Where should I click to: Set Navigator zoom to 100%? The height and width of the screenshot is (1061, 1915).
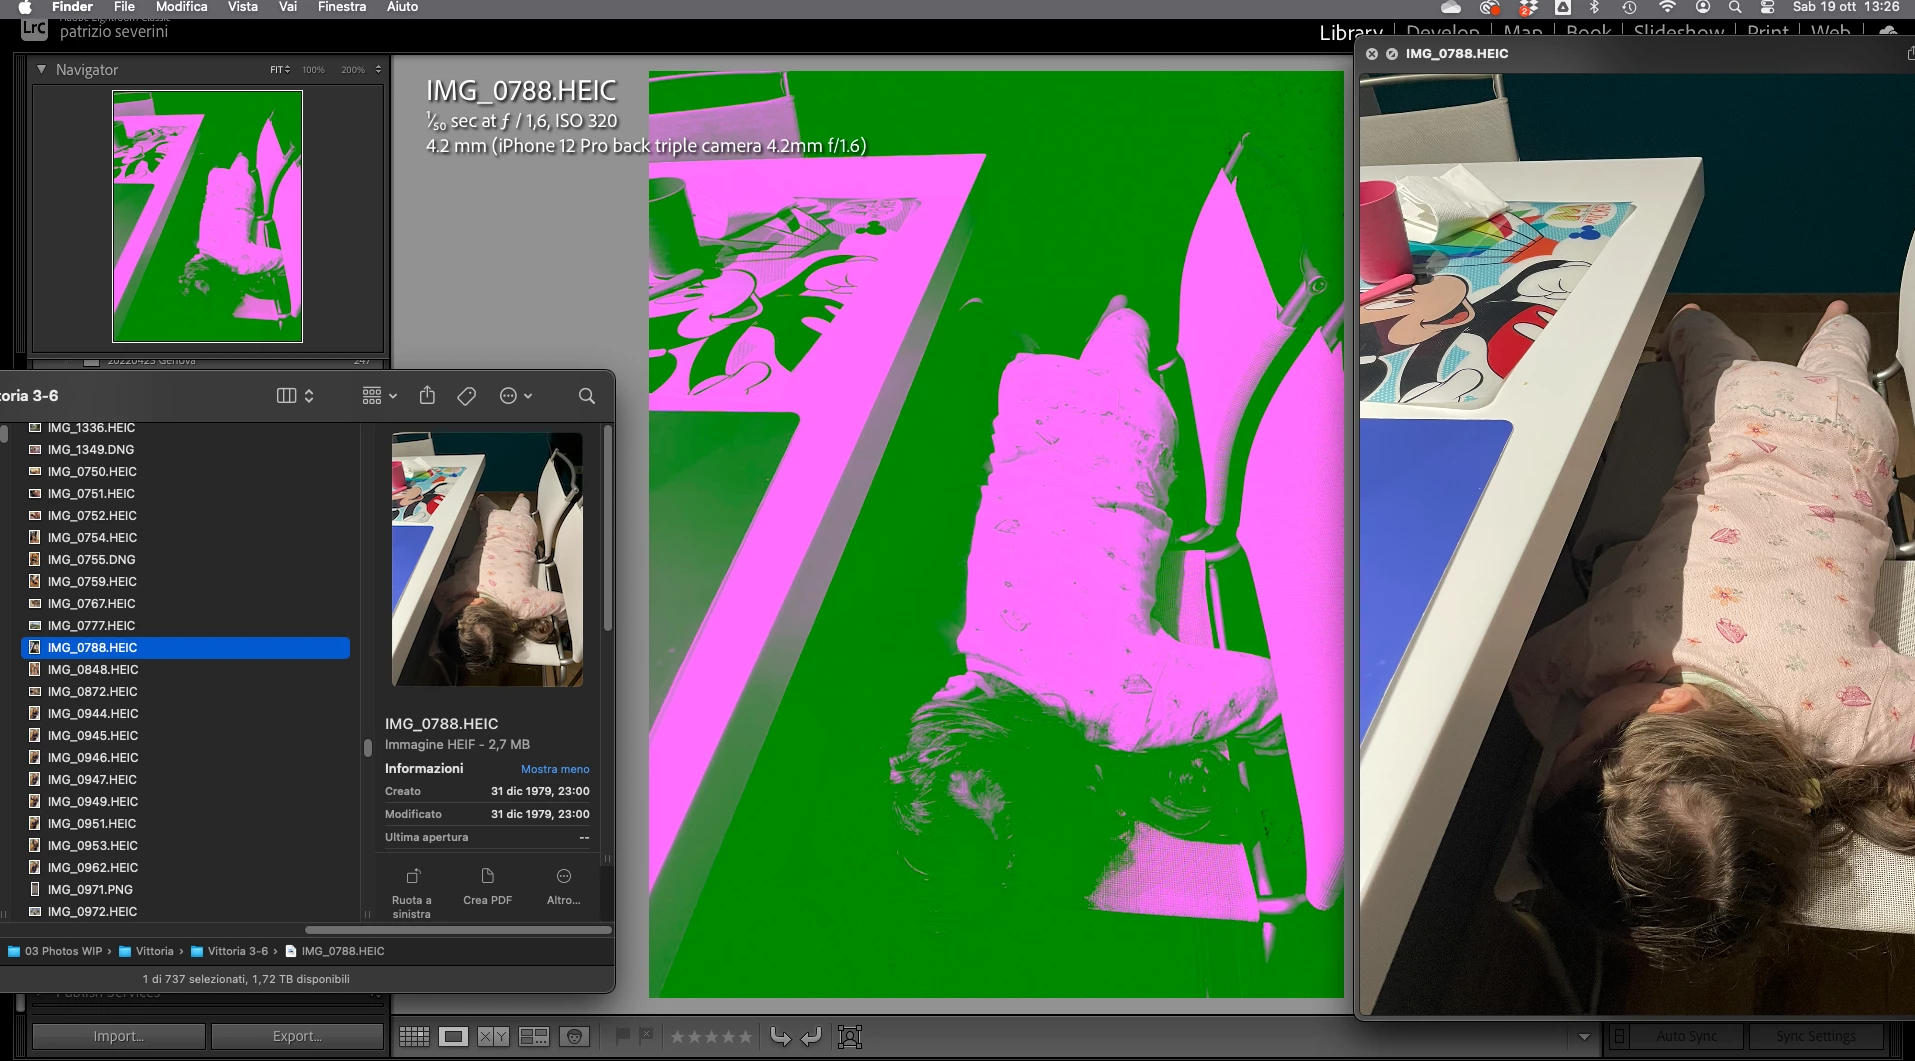(314, 70)
